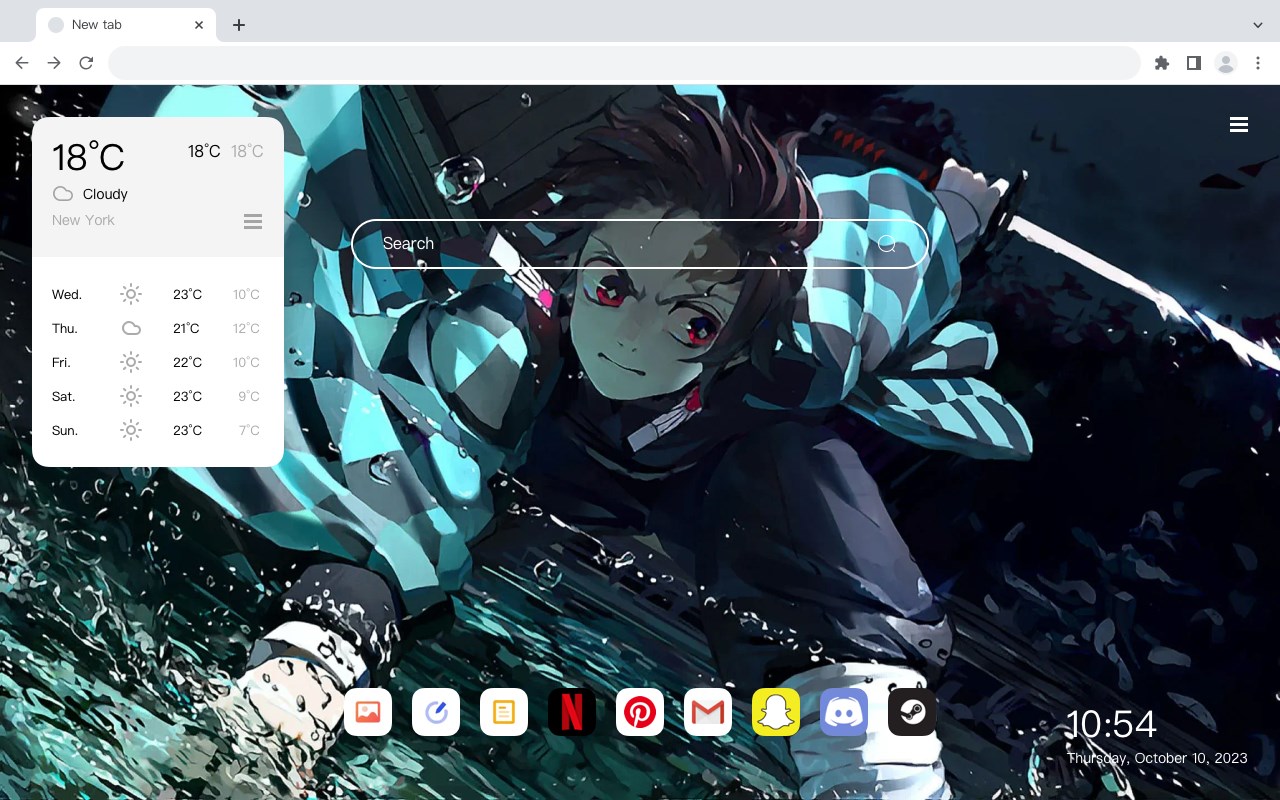Toggle the browser side panel

click(x=1193, y=63)
